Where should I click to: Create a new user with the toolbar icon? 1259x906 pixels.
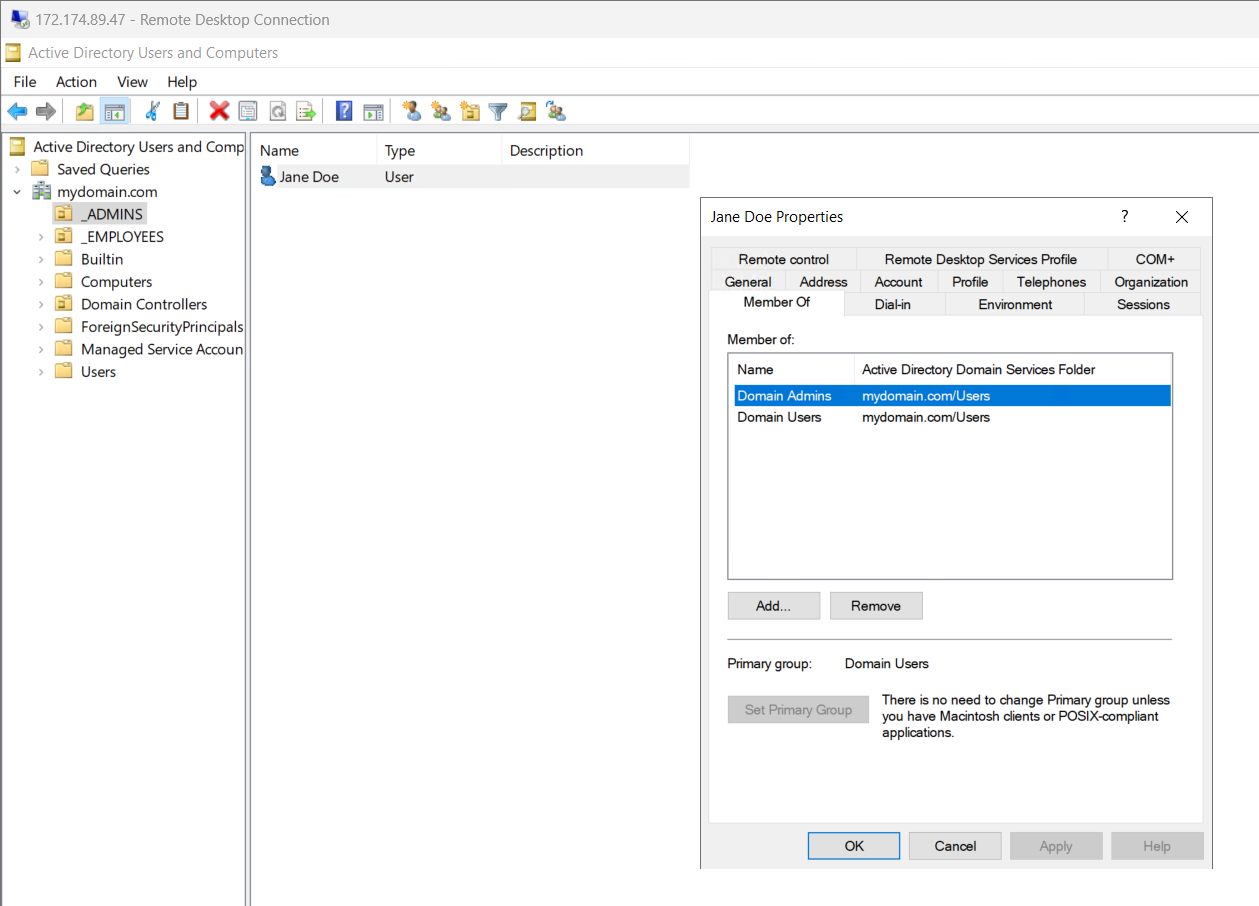(x=412, y=110)
